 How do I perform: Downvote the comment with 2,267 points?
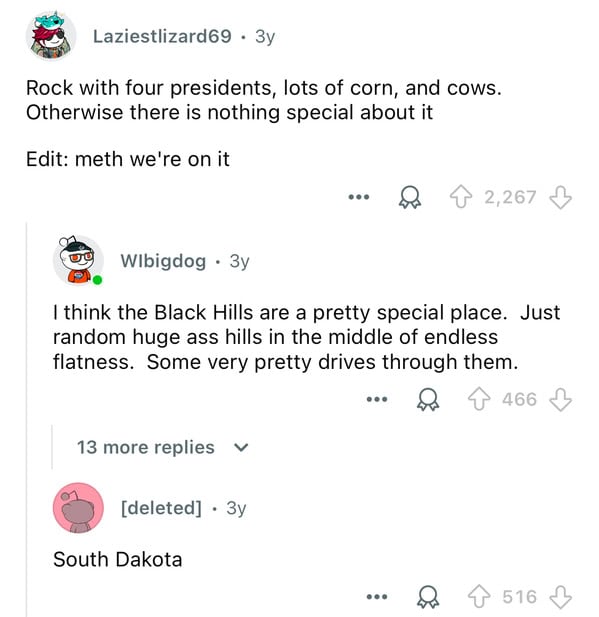pos(560,197)
